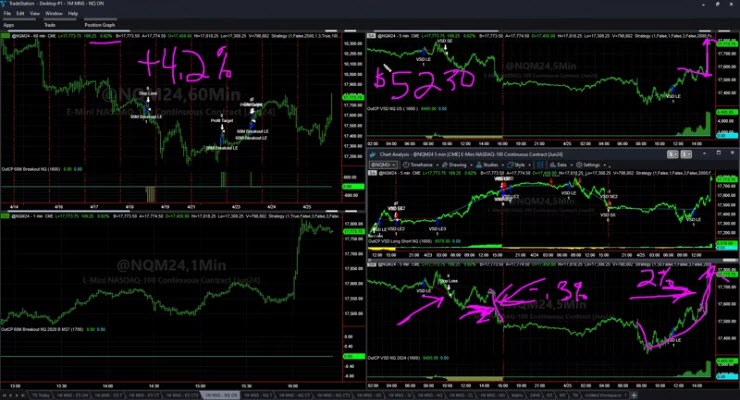Click the VSD LE marker in top-right 5 min chart
740x400 pixels.
tap(423, 59)
